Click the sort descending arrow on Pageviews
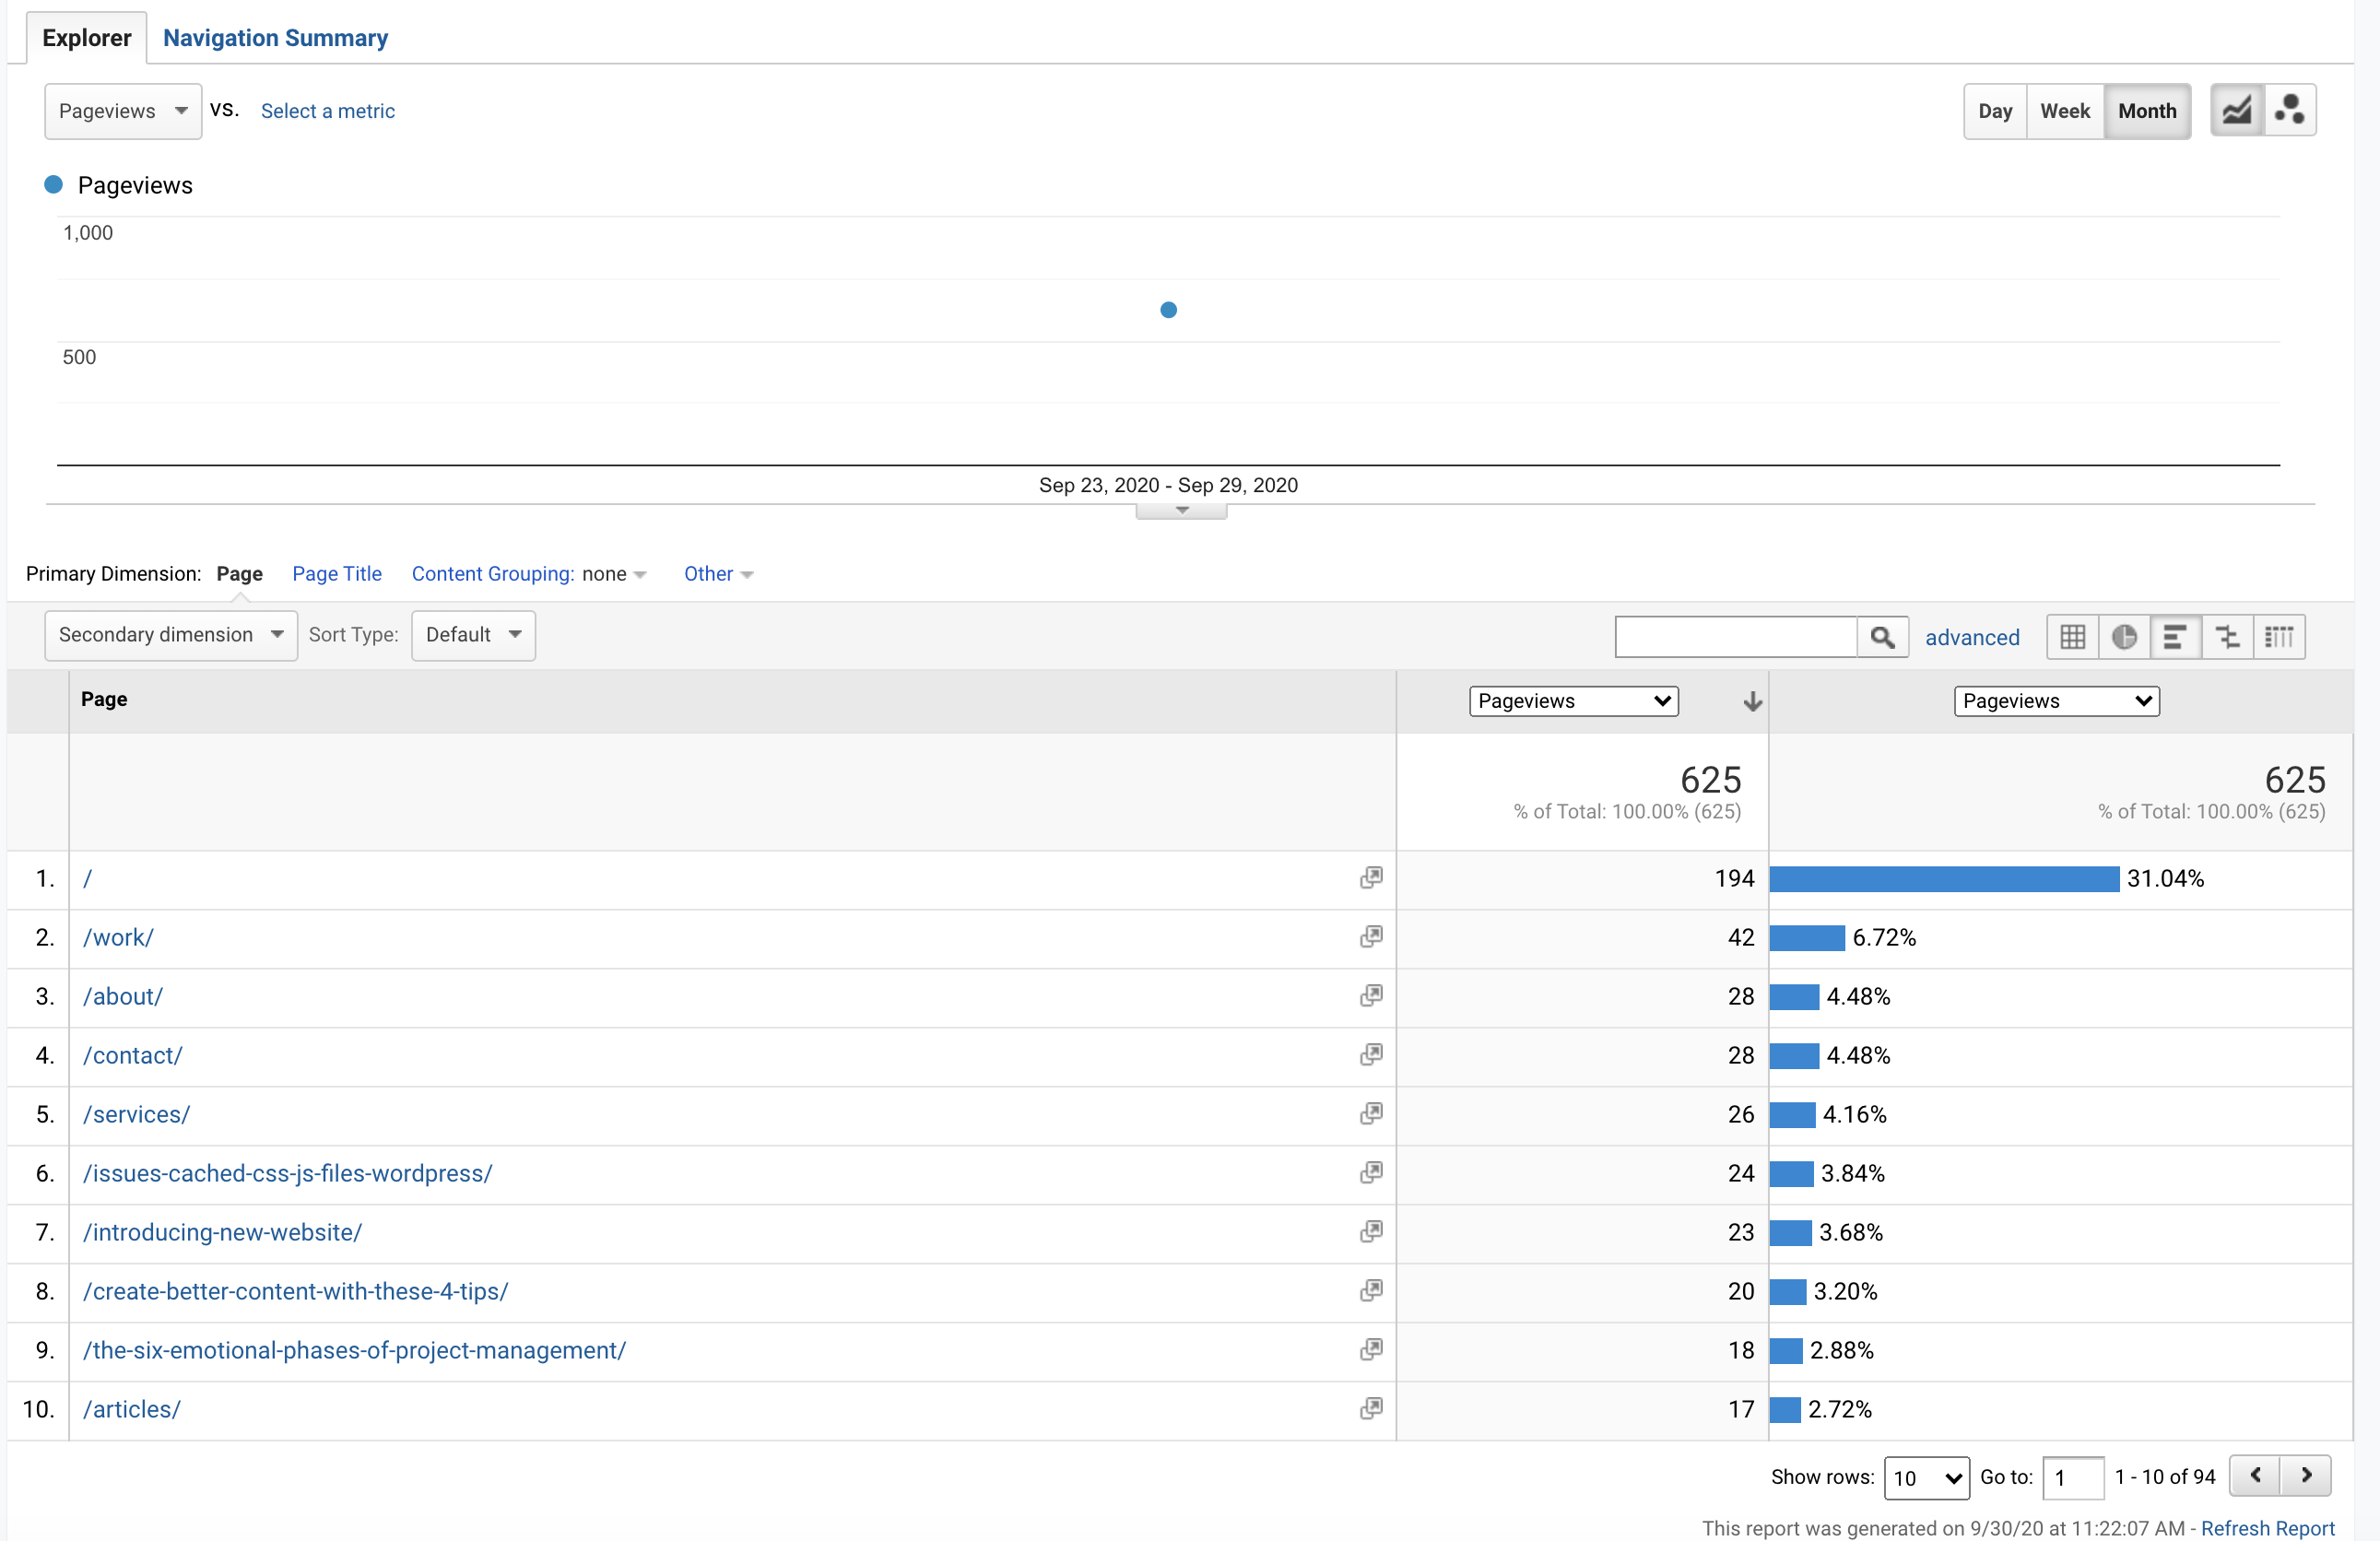 1752,701
